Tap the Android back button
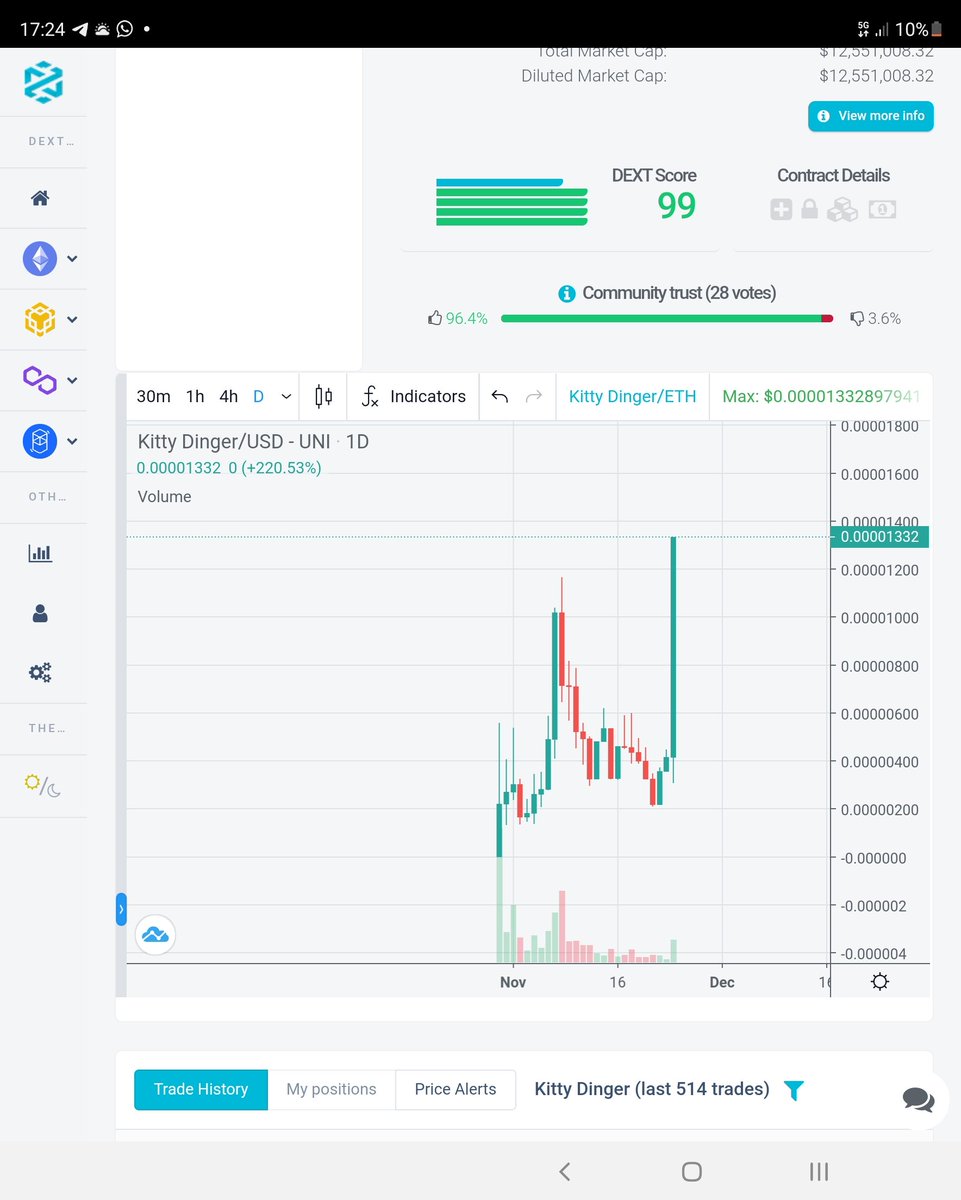This screenshot has width=961, height=1200. coord(565,1171)
